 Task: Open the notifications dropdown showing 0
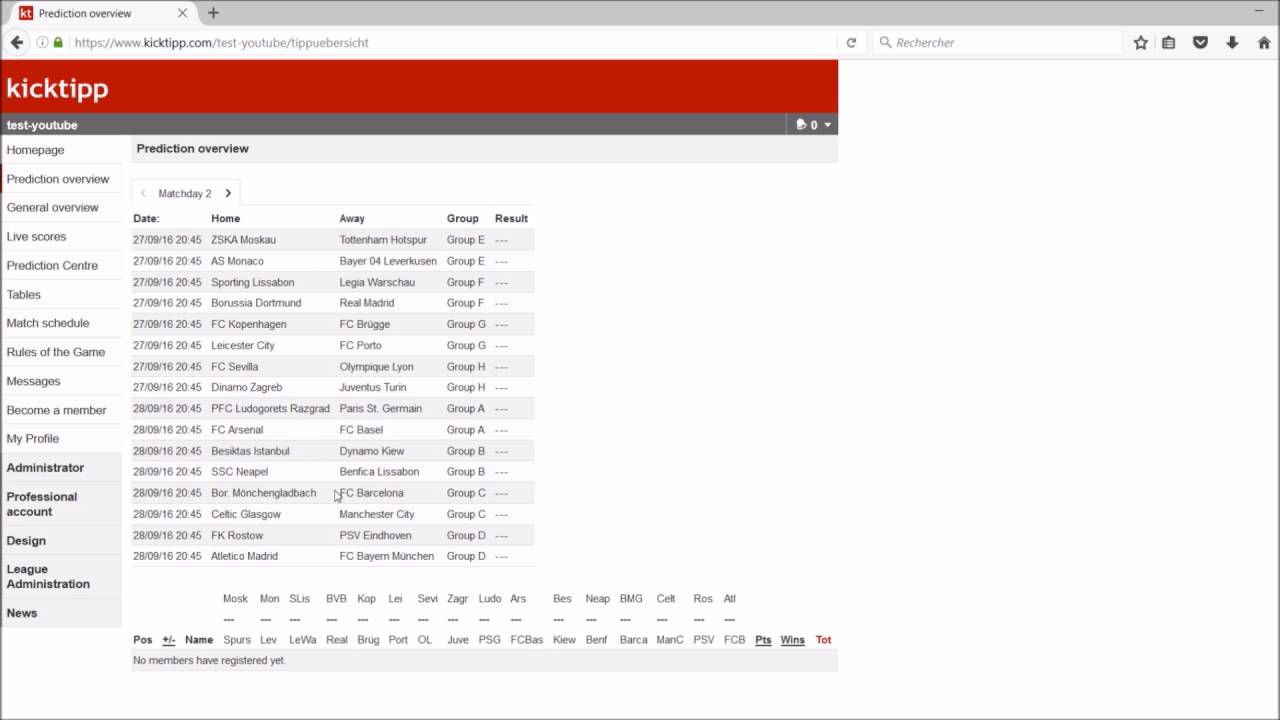(814, 125)
